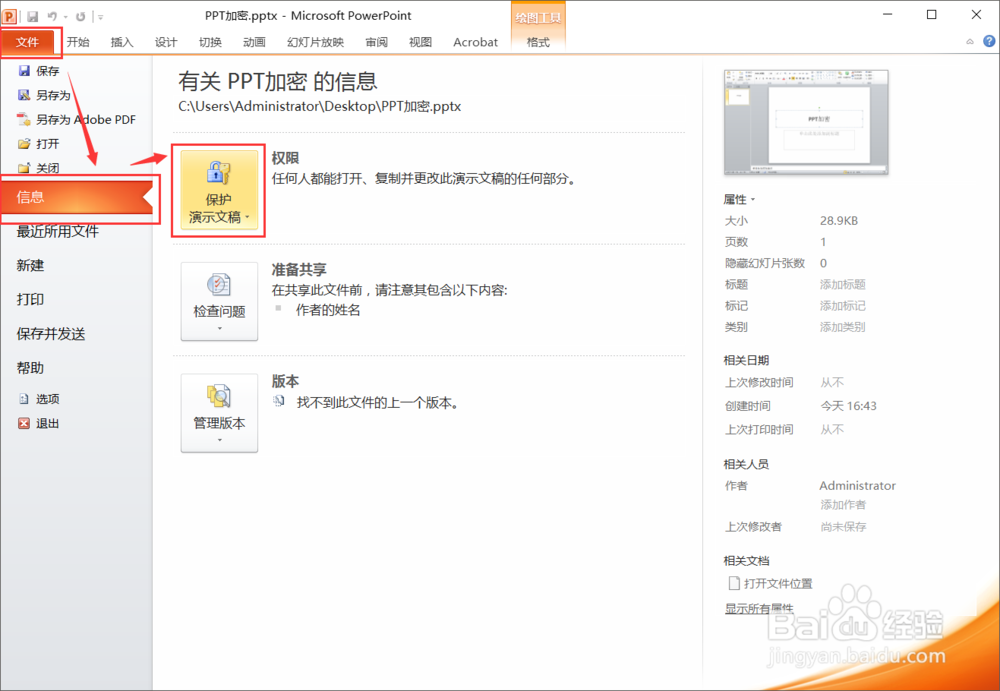This screenshot has height=691, width=1000.
Task: Switch to the 幻灯片放映 tab
Action: point(315,42)
